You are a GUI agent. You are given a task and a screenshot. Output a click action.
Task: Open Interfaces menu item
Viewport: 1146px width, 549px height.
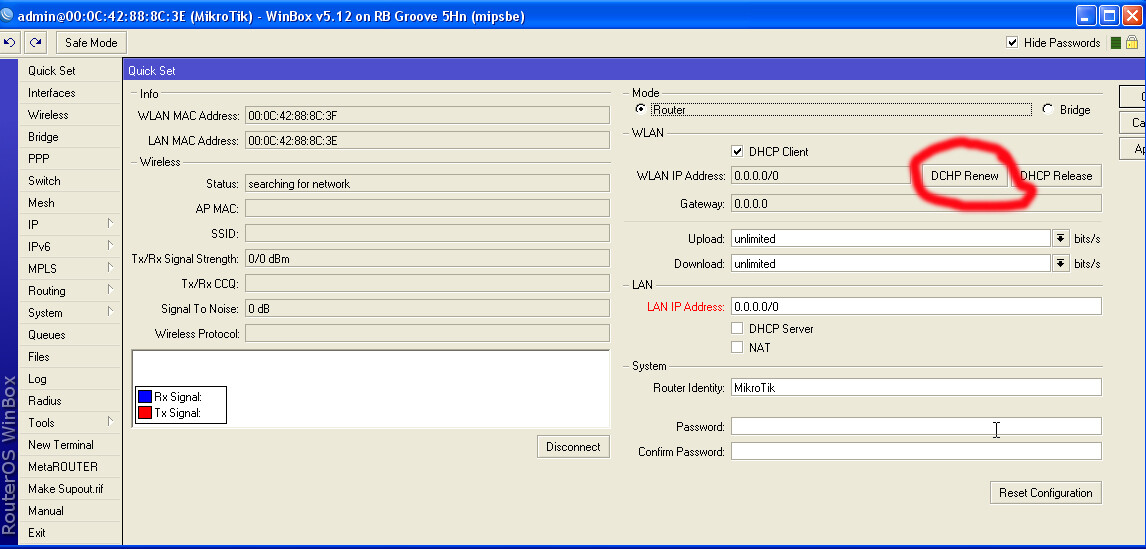click(x=69, y=93)
